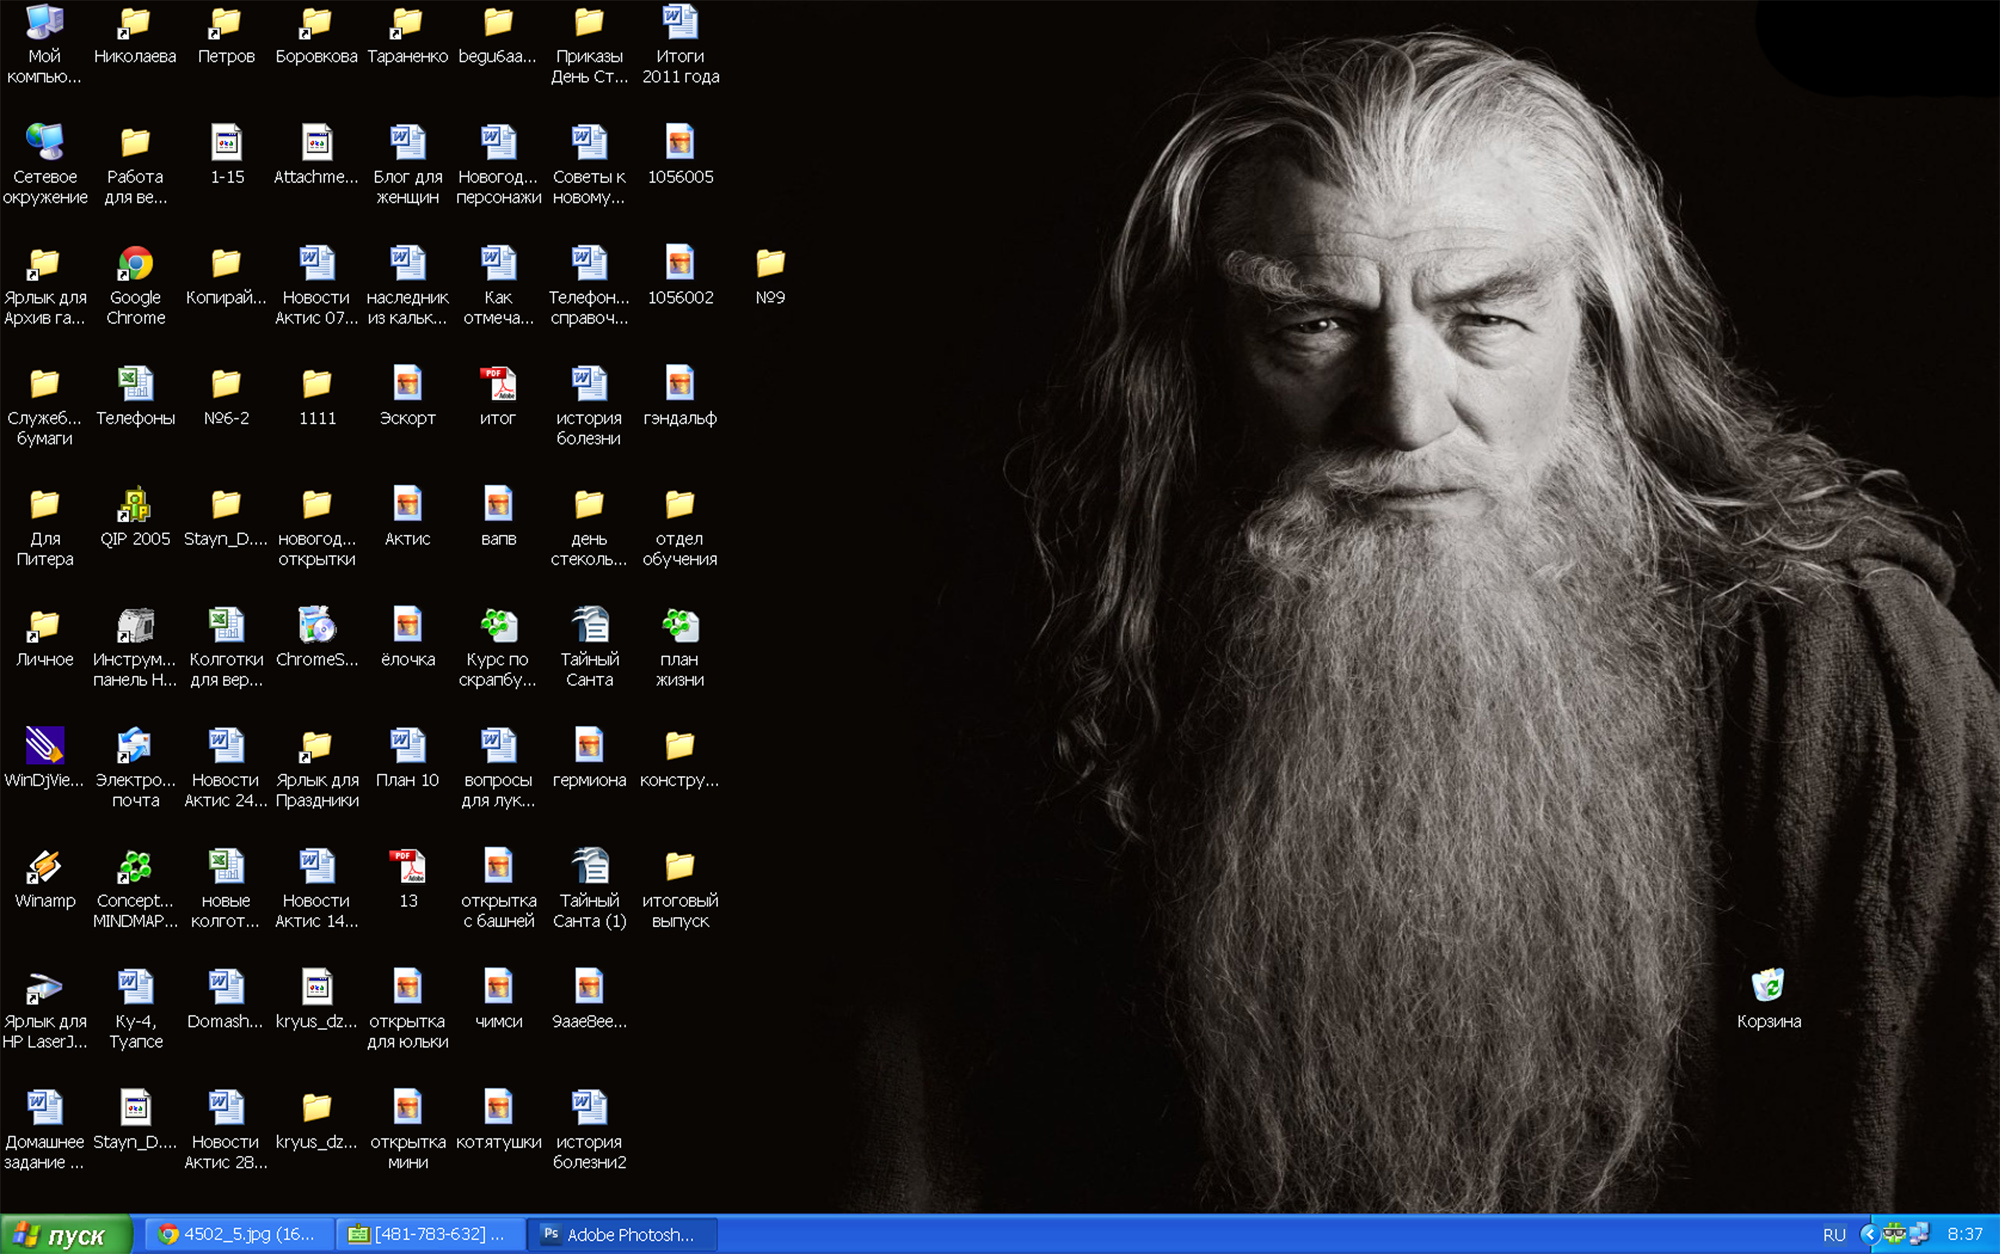Click the RU language indicator
This screenshot has height=1254, width=2000.
coord(1834,1235)
